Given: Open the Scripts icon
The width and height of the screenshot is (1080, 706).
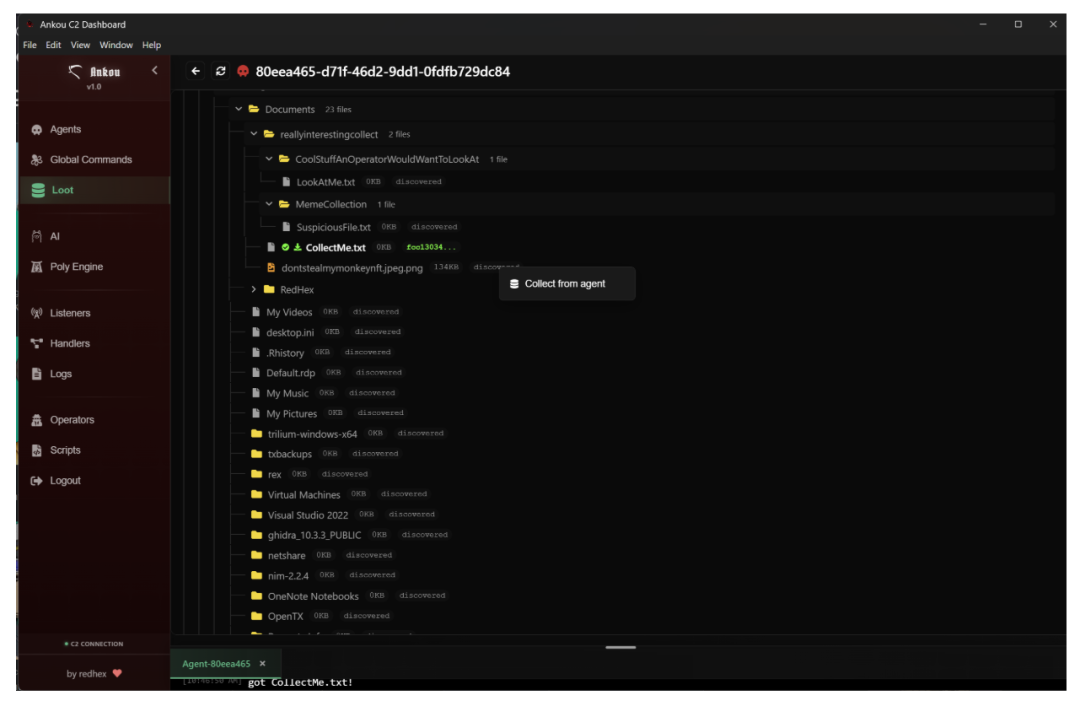Looking at the screenshot, I should [37, 450].
